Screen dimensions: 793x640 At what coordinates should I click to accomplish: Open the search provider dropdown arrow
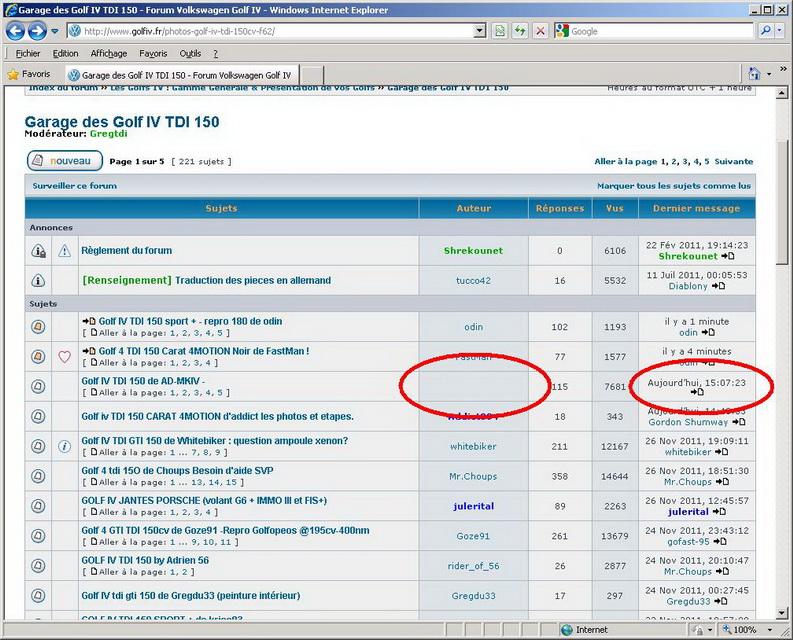pyautogui.click(x=779, y=31)
